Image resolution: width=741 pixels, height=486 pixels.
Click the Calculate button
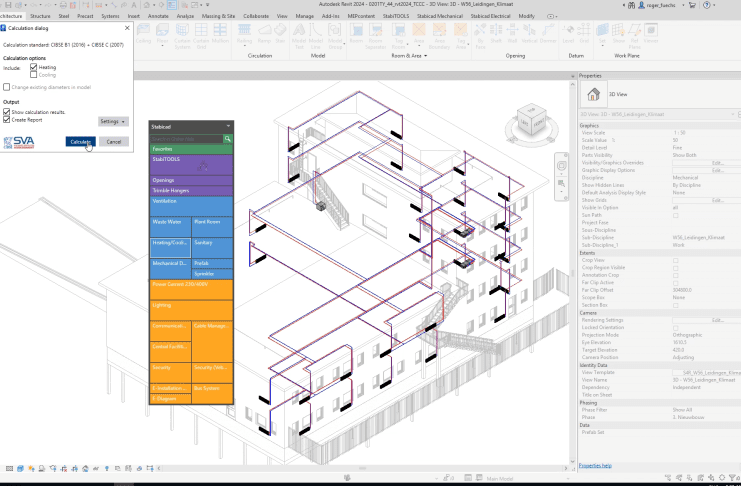(82, 142)
